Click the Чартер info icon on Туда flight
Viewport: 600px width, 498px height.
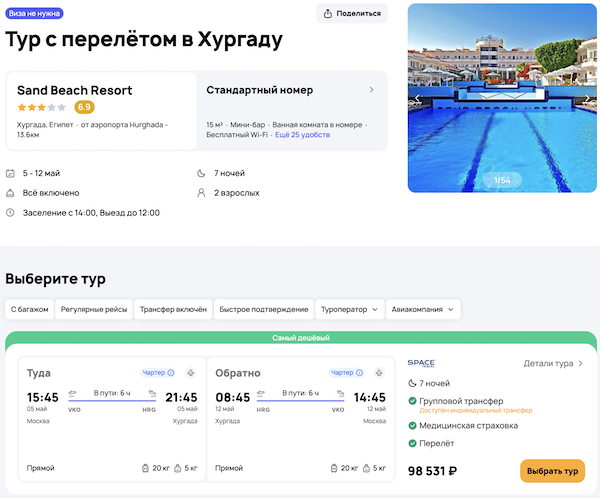(x=171, y=373)
